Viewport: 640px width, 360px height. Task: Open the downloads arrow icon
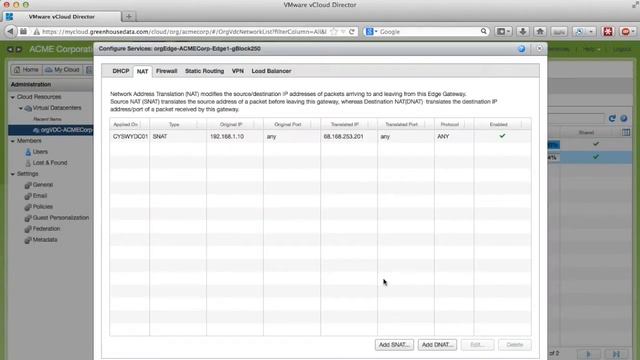pos(522,31)
